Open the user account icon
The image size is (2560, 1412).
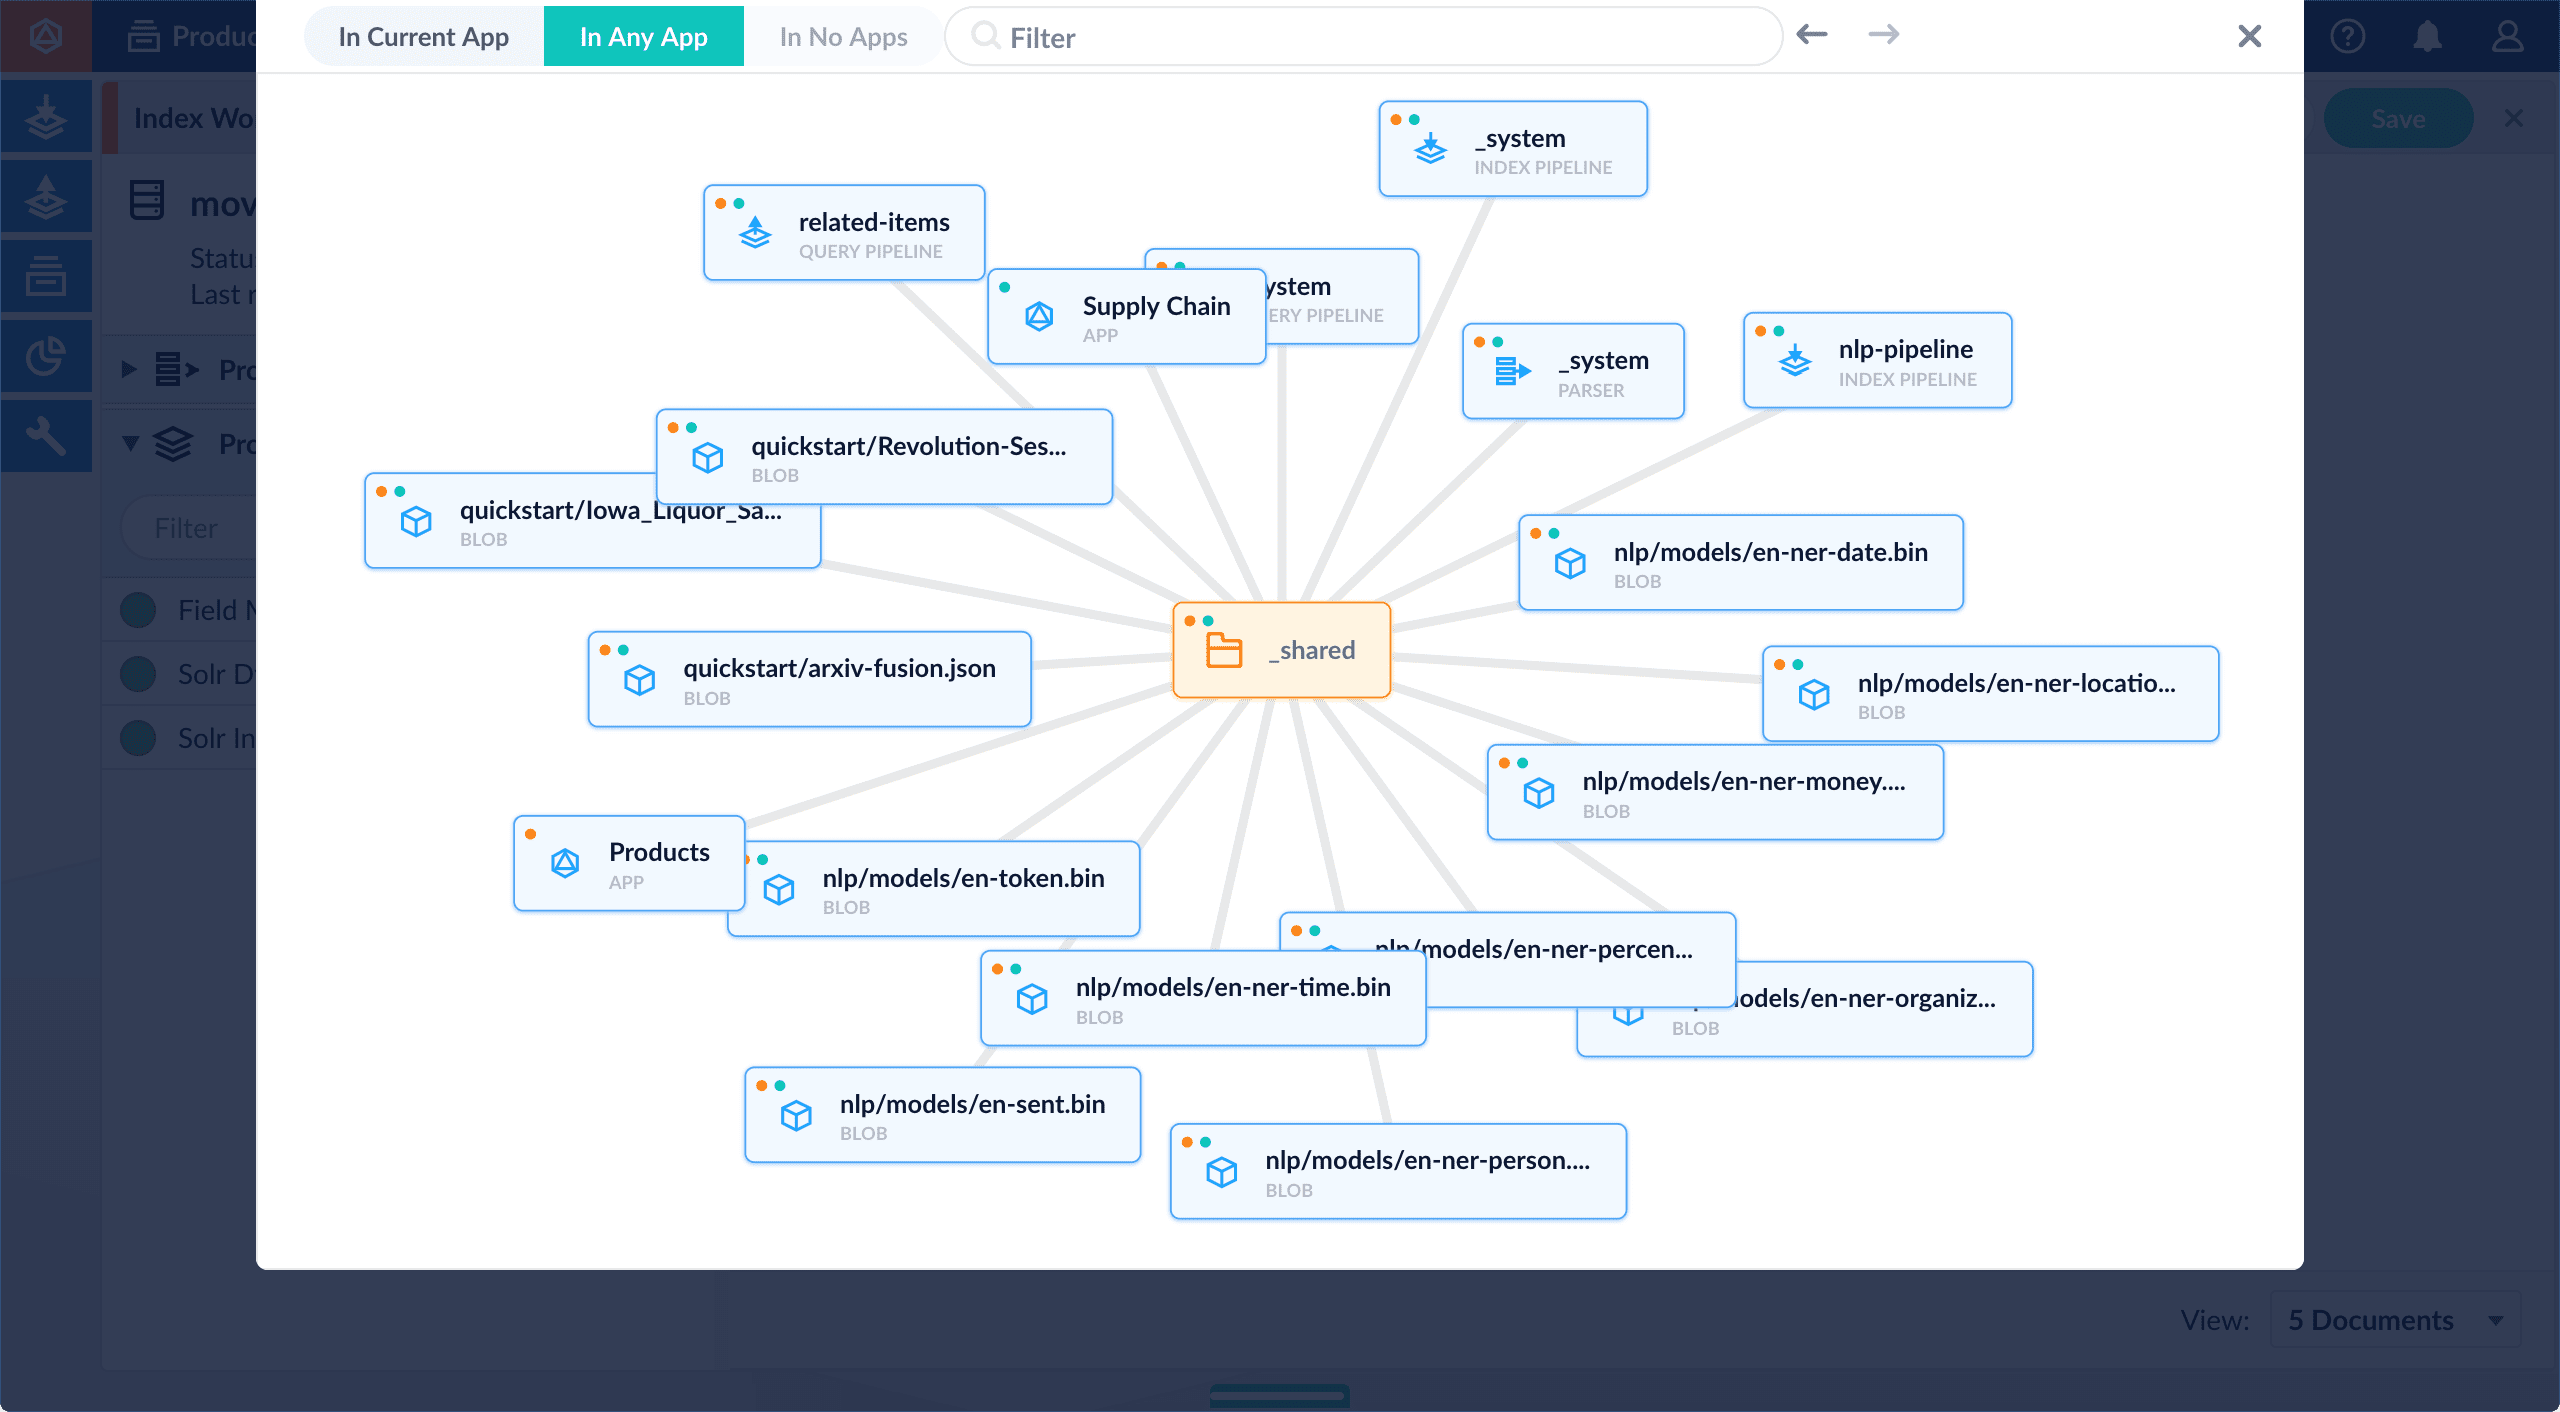pyautogui.click(x=2507, y=36)
